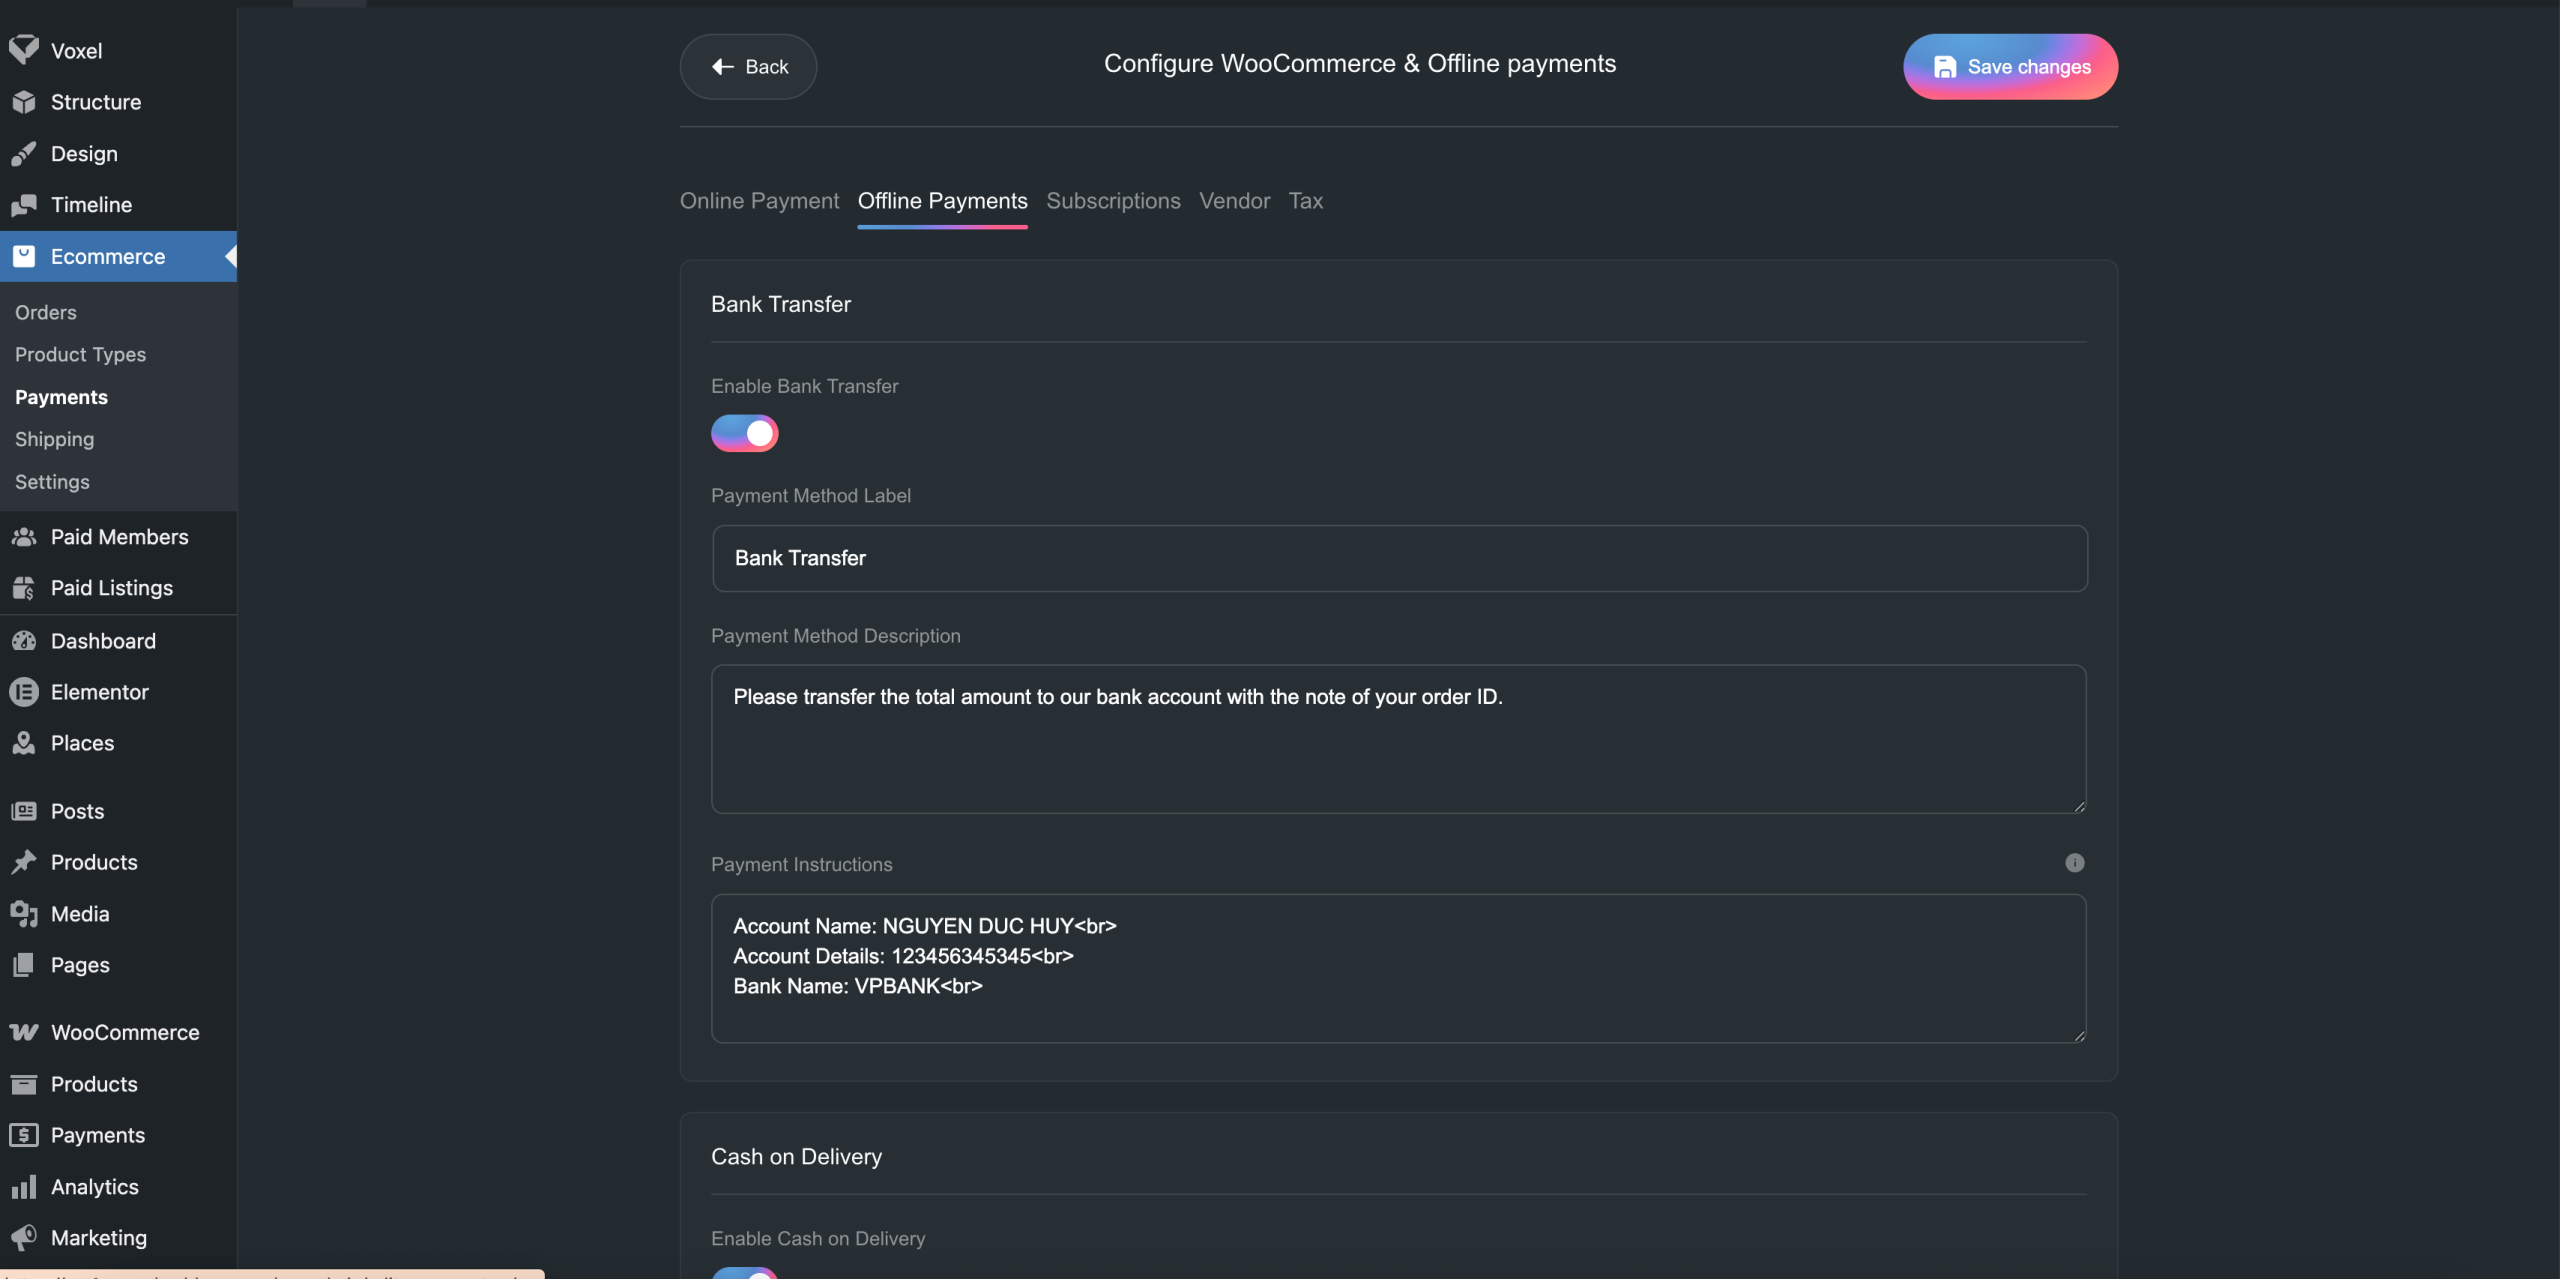The image size is (2560, 1279).
Task: Go back using the Back button
Action: [748, 67]
